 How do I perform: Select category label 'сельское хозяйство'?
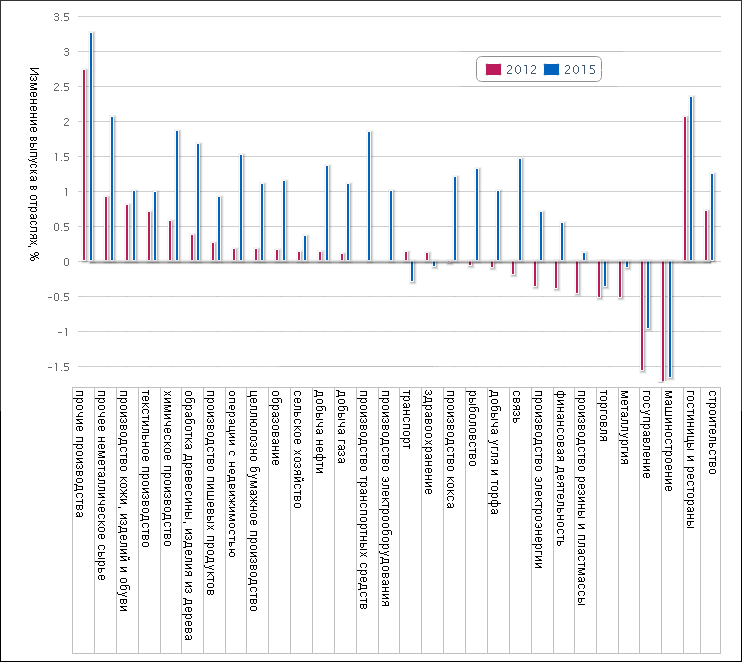click(x=298, y=449)
